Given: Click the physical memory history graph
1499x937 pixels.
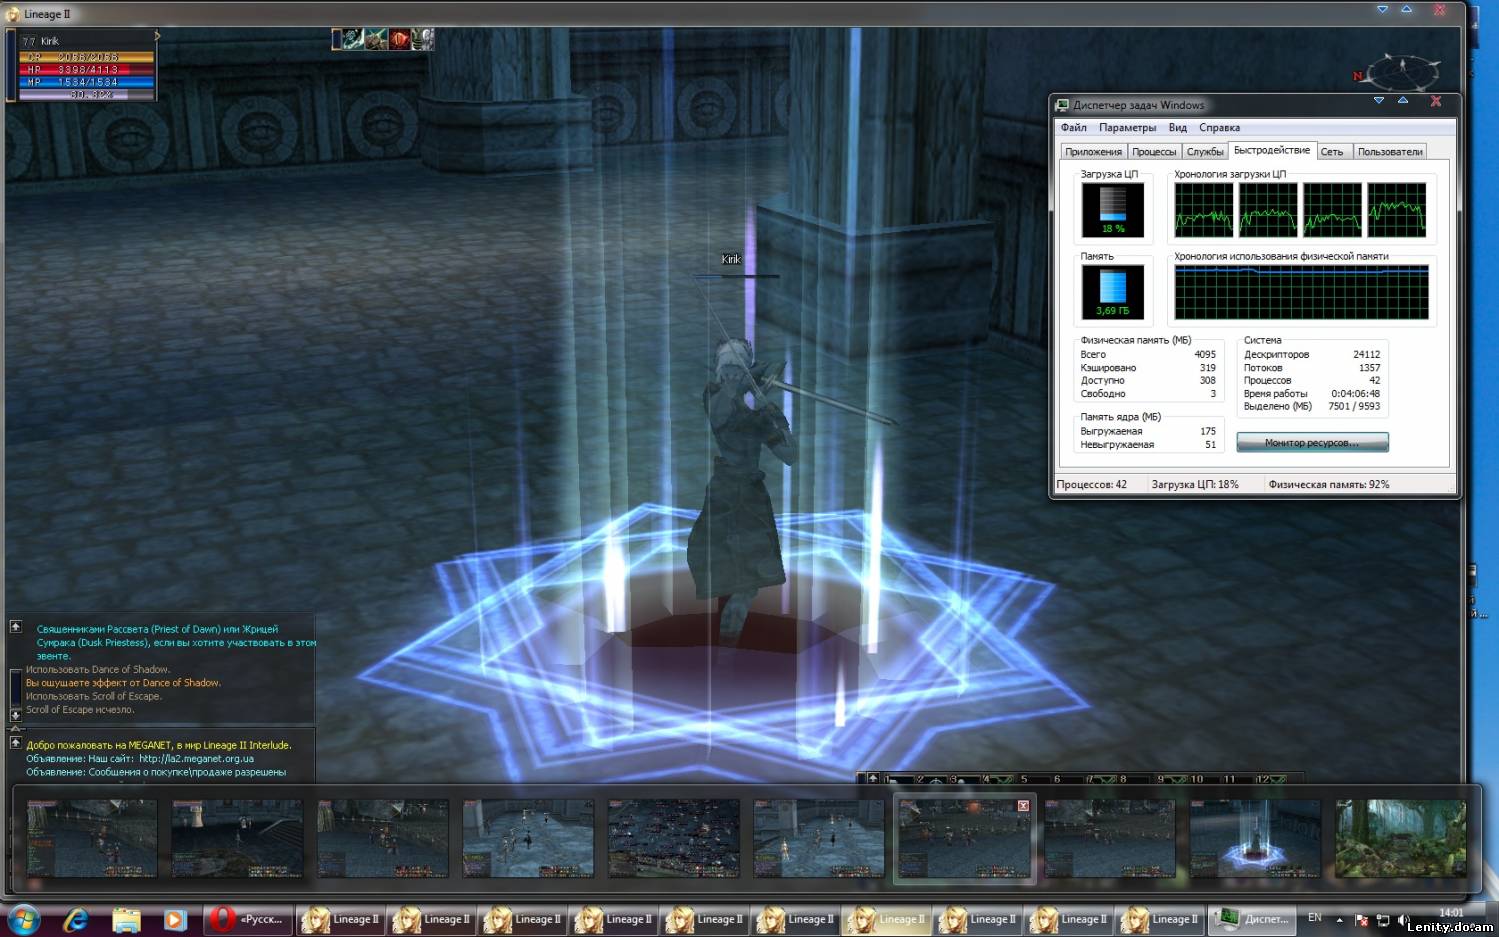Looking at the screenshot, I should [1302, 292].
